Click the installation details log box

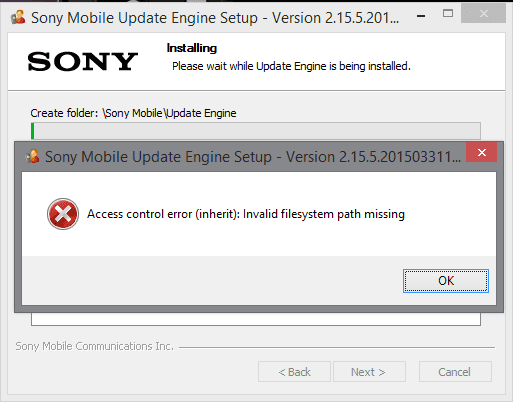pyautogui.click(x=256, y=319)
